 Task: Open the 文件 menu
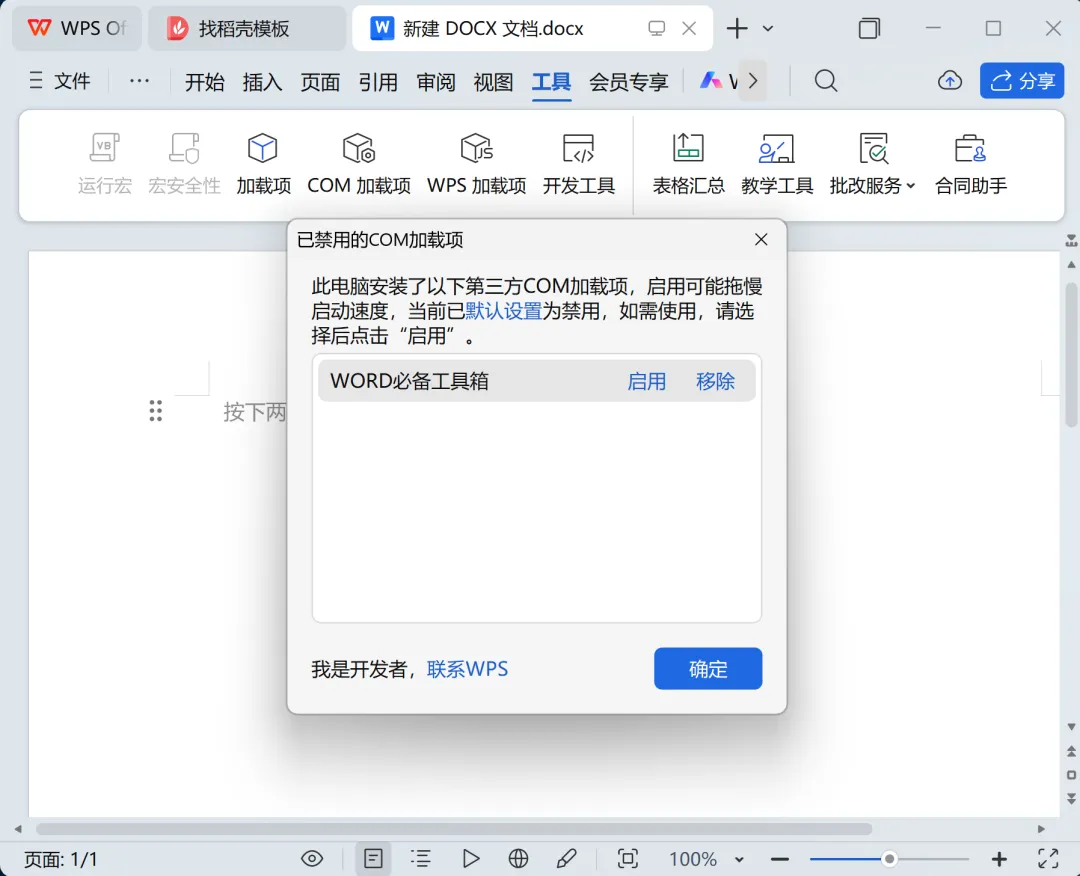[59, 81]
